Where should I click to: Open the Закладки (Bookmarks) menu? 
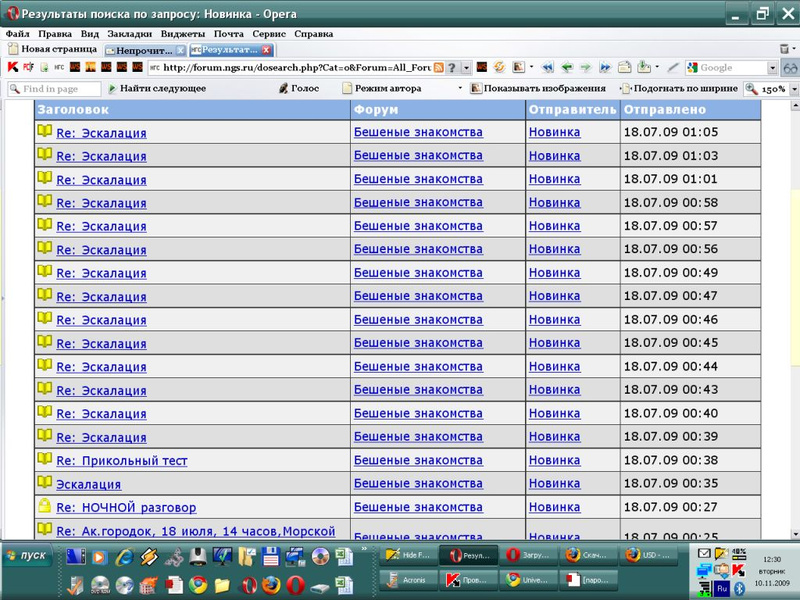(129, 33)
